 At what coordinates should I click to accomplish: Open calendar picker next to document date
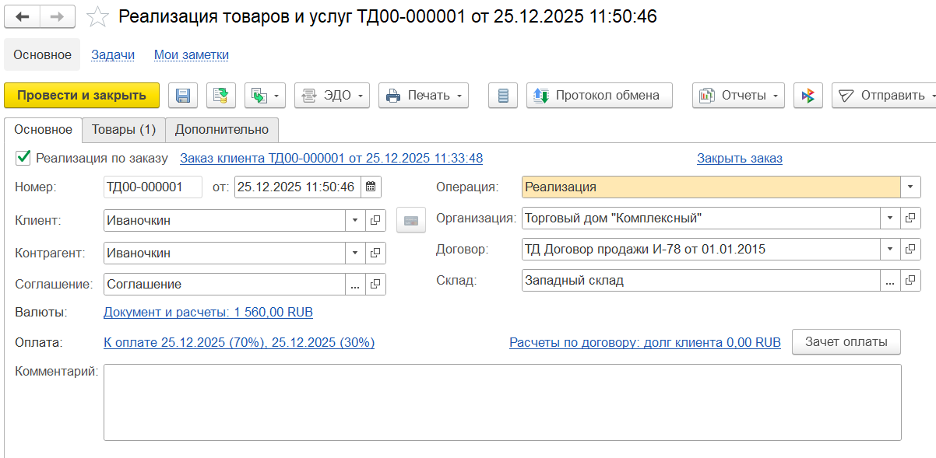[371, 187]
